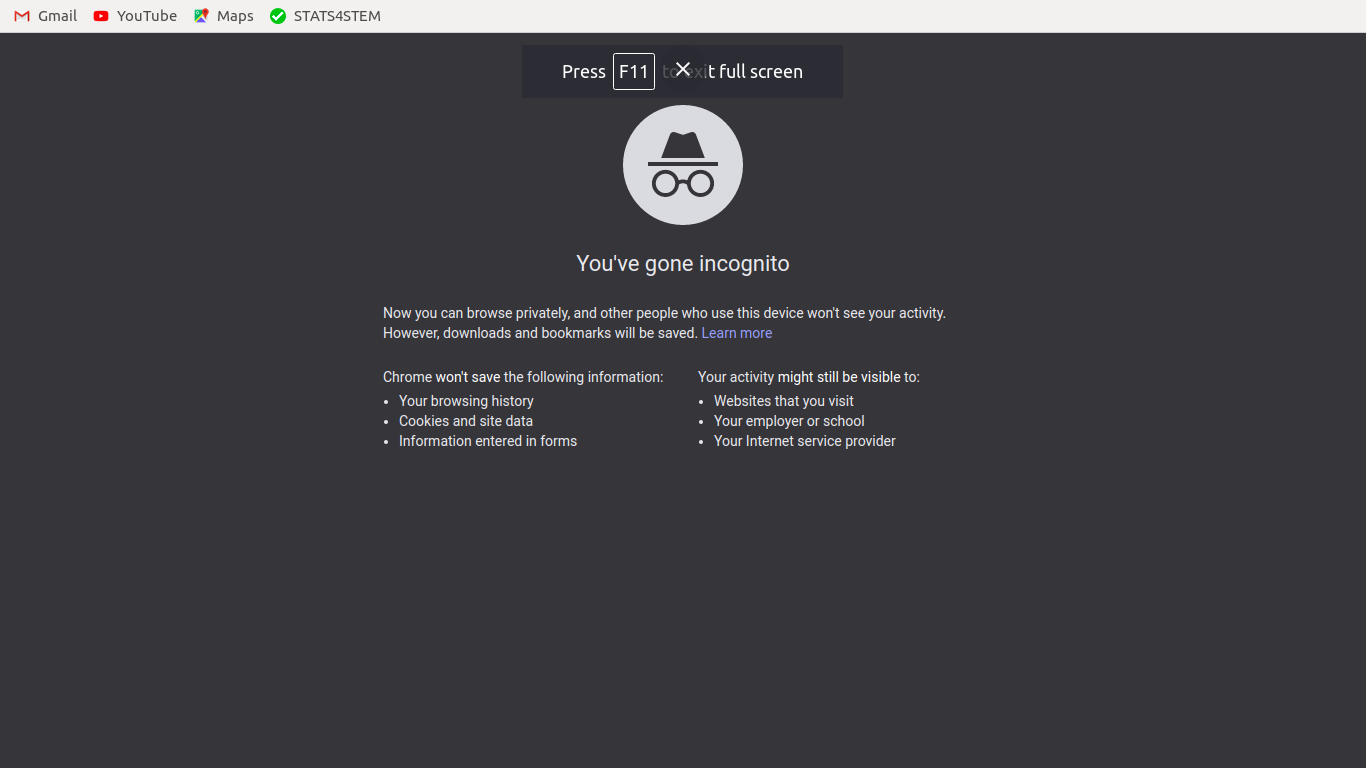Click the Gmail envelope icon in bookmarks bar
The image size is (1366, 768).
click(x=22, y=16)
